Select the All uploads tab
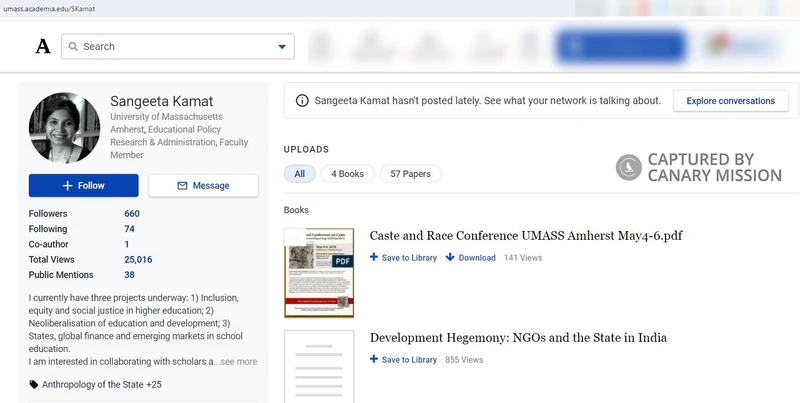This screenshot has height=403, width=800. [x=299, y=174]
